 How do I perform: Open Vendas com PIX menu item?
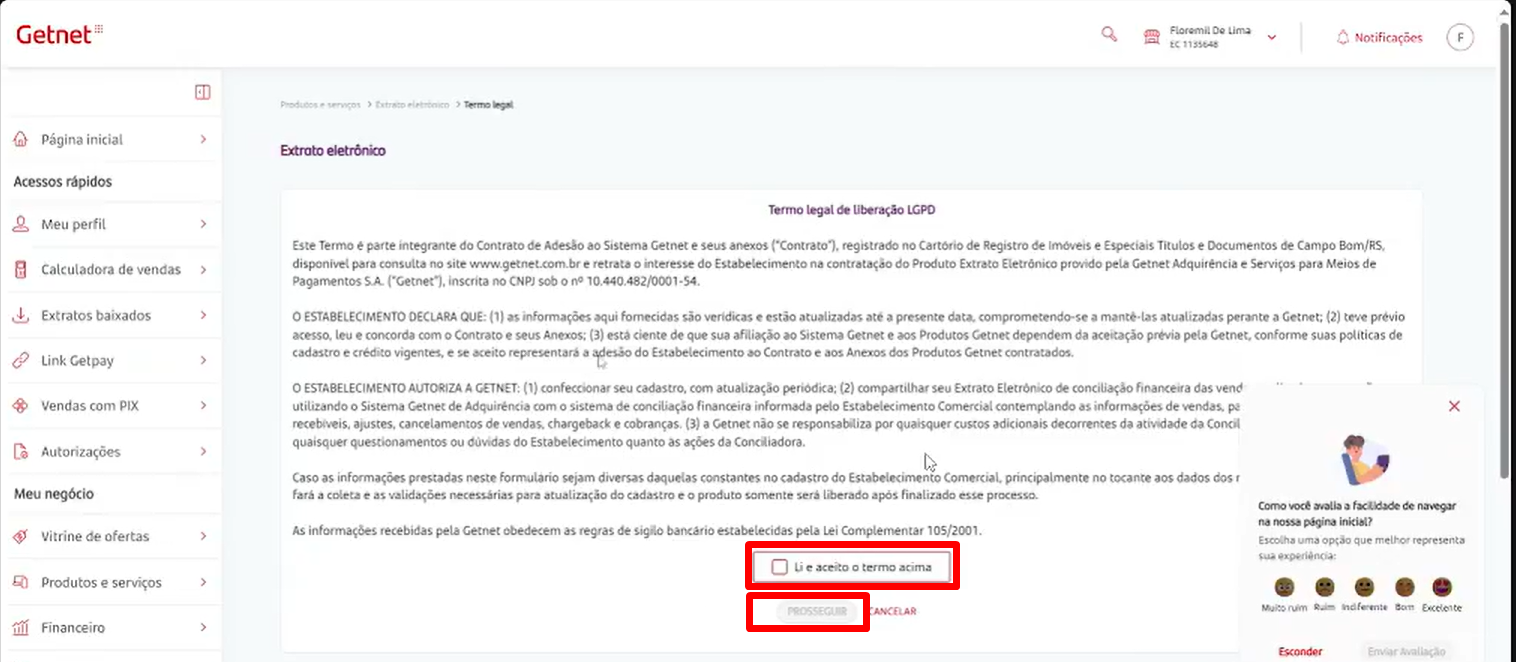[x=110, y=406]
